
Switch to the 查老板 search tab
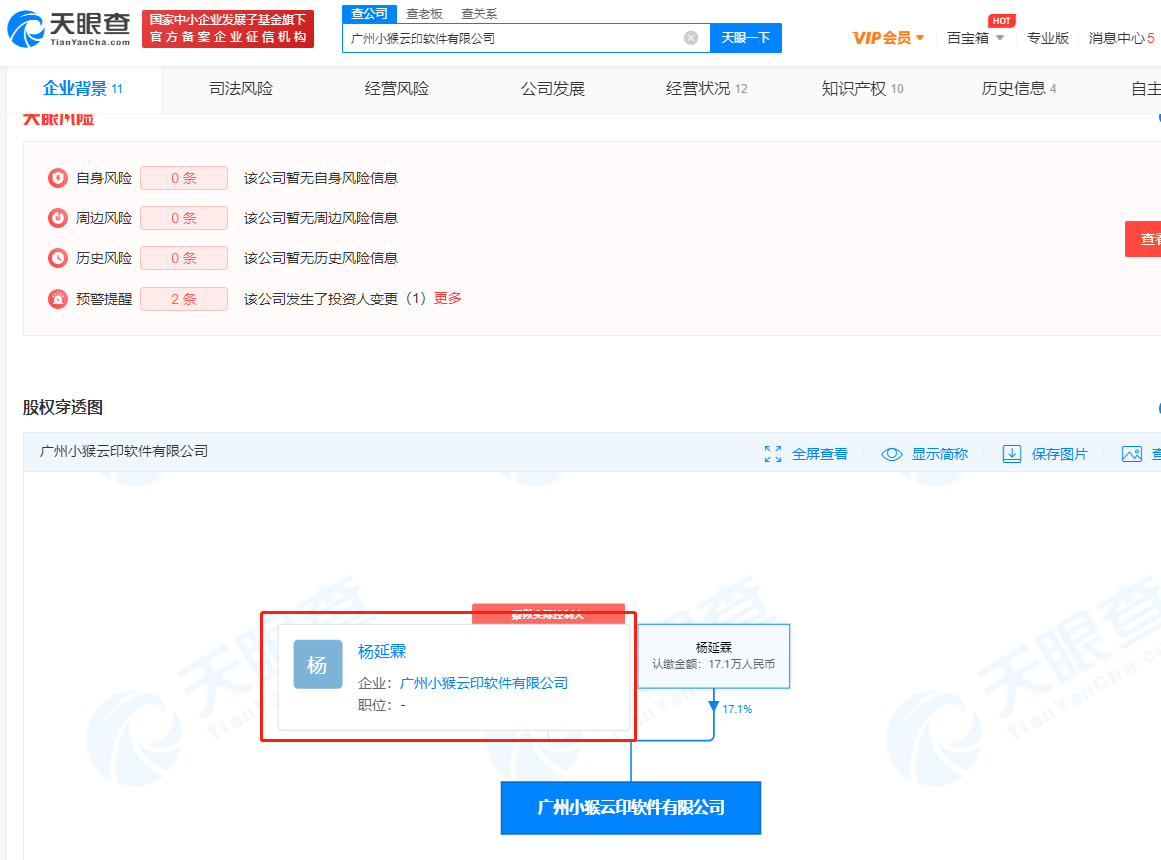click(426, 14)
